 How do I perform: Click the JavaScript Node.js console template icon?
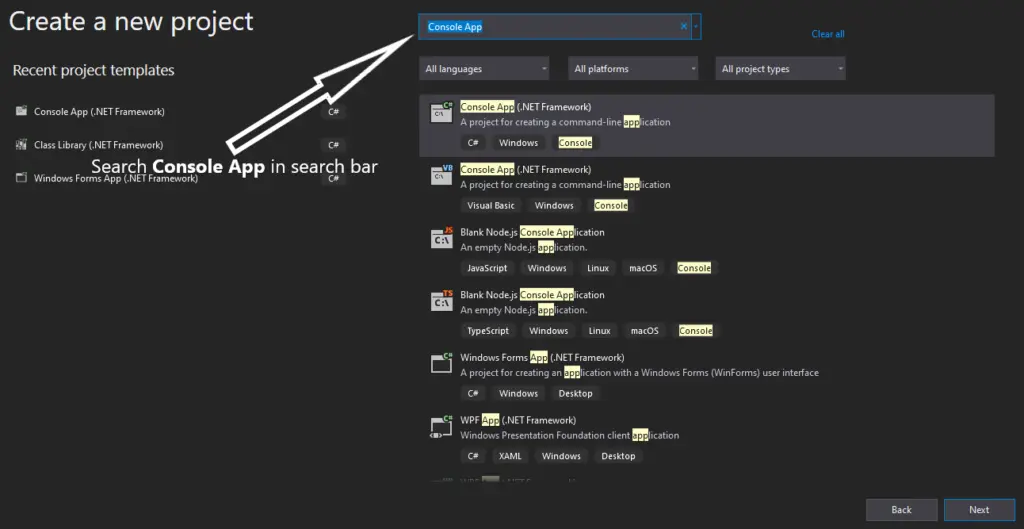pyautogui.click(x=441, y=238)
